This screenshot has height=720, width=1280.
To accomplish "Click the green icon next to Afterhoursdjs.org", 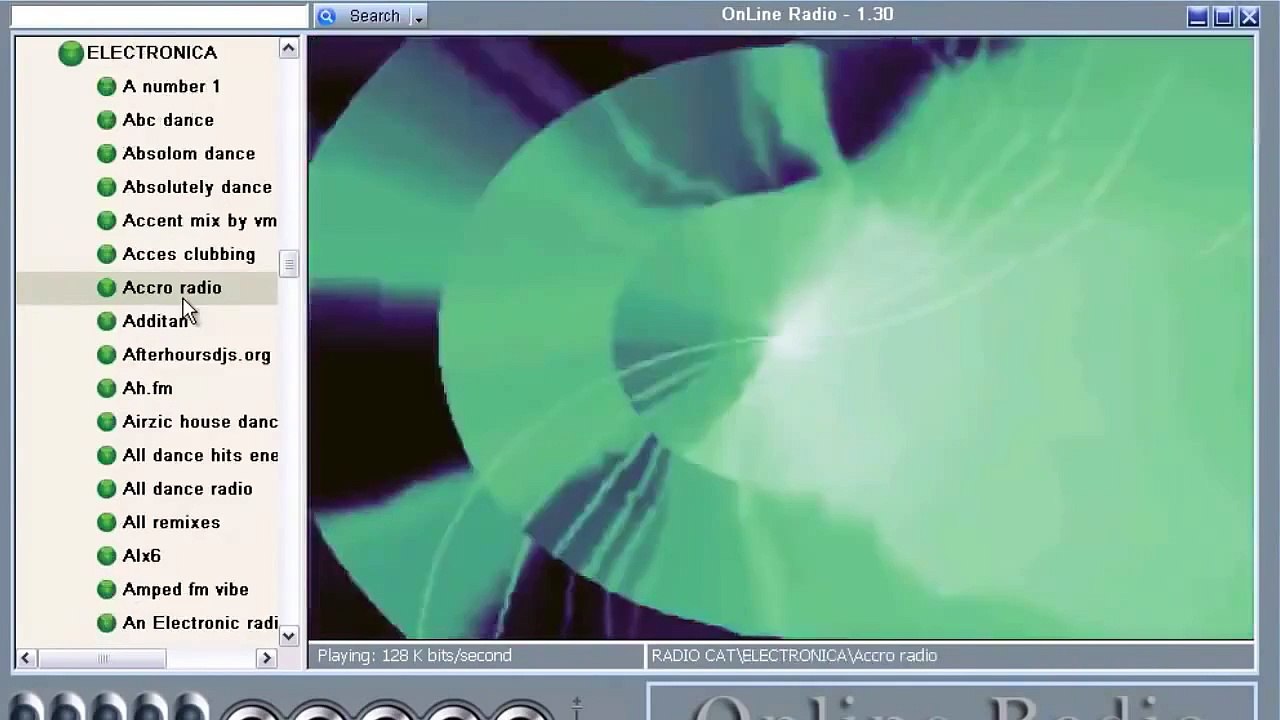I will coord(107,355).
